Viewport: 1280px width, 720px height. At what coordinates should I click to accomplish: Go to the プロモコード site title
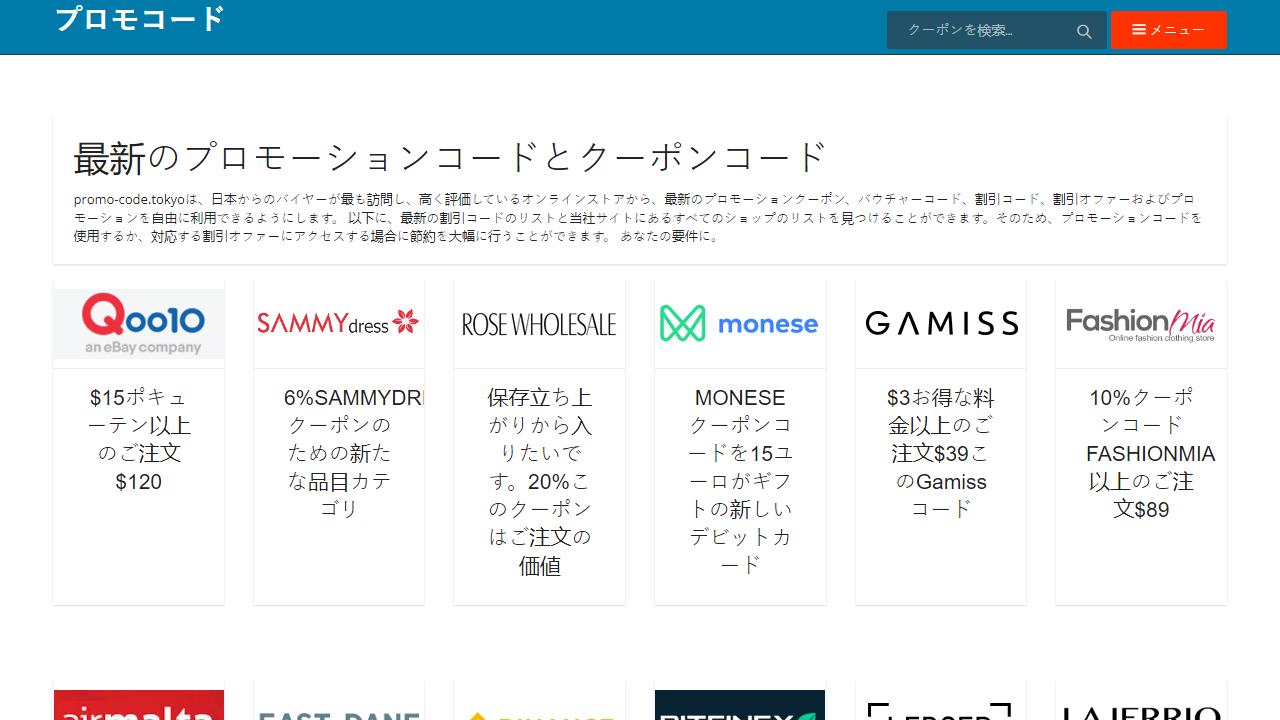pos(138,19)
